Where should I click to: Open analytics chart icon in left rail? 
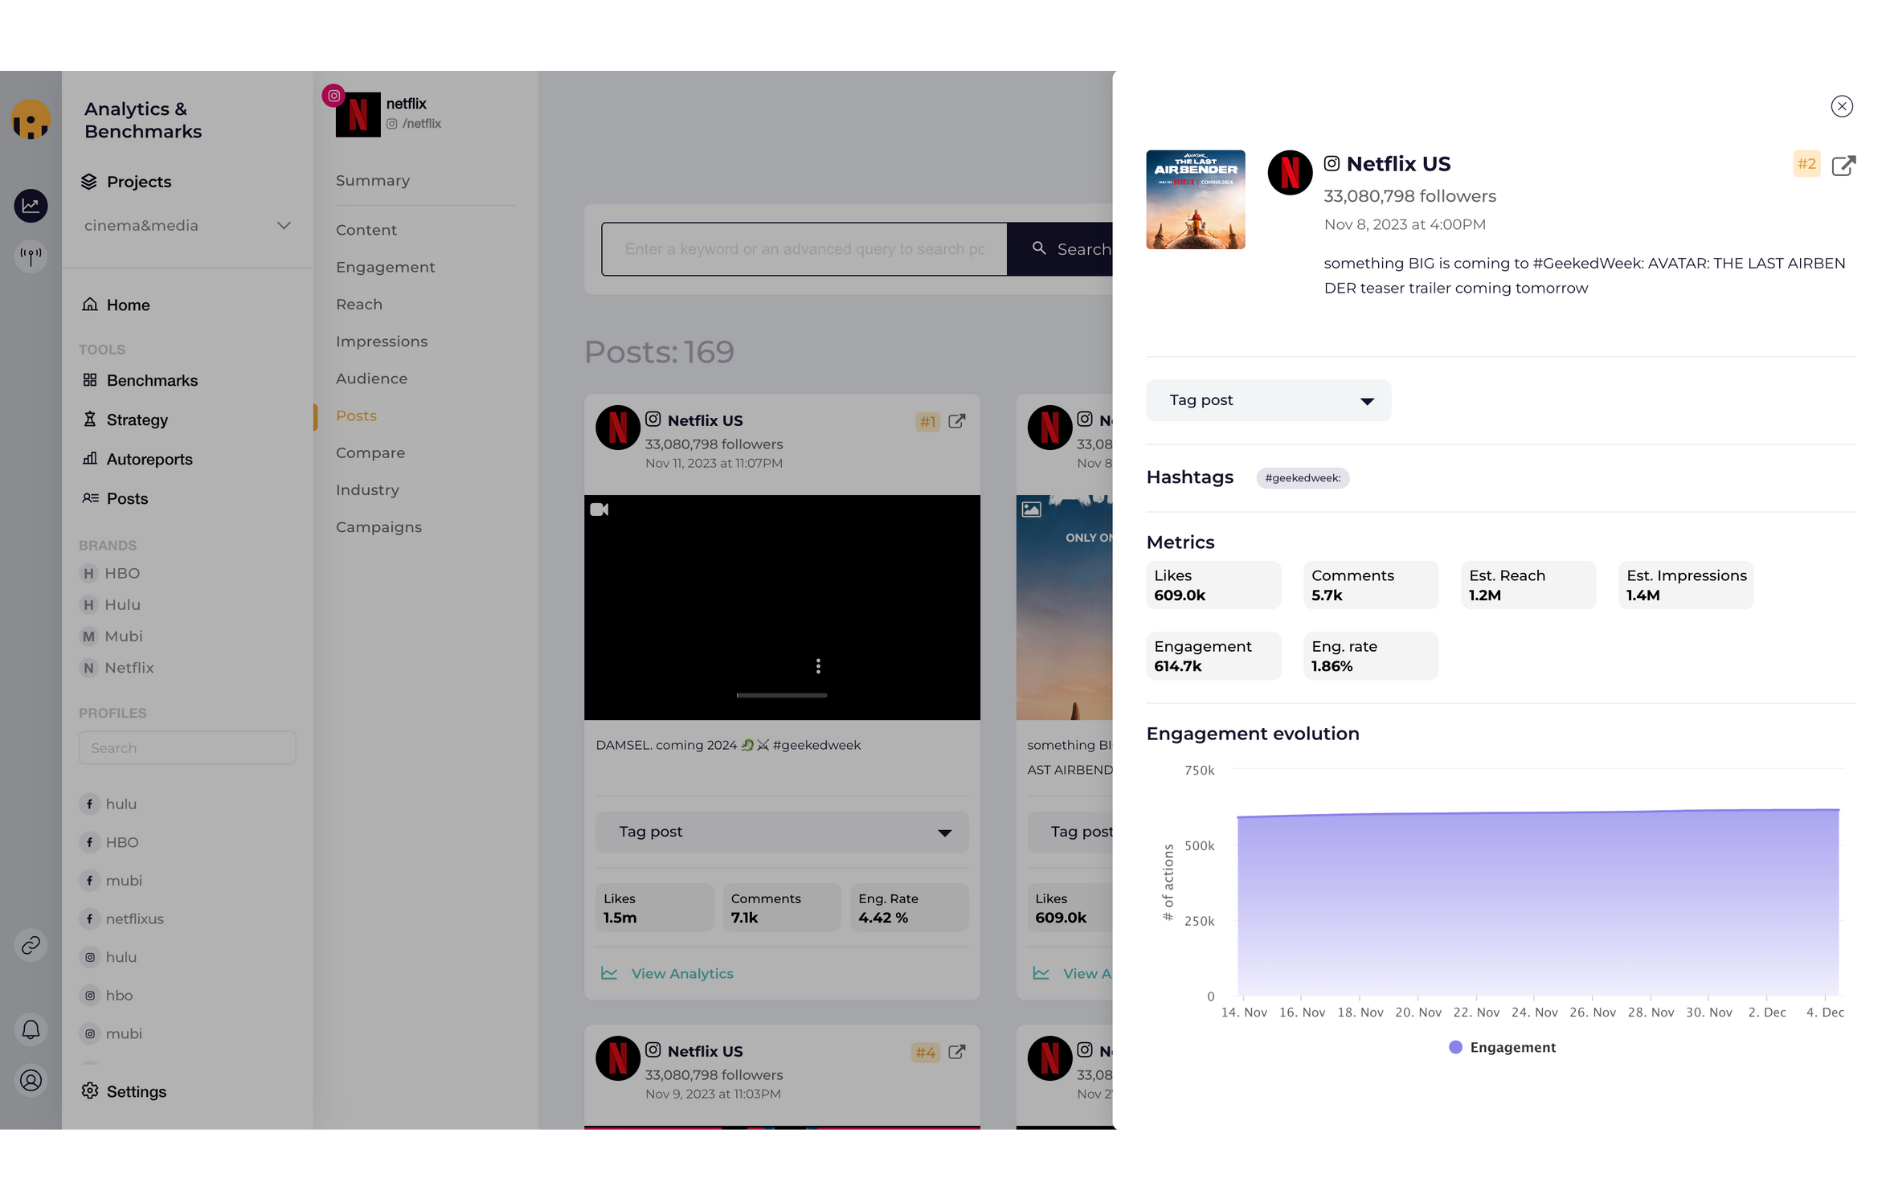pyautogui.click(x=31, y=206)
